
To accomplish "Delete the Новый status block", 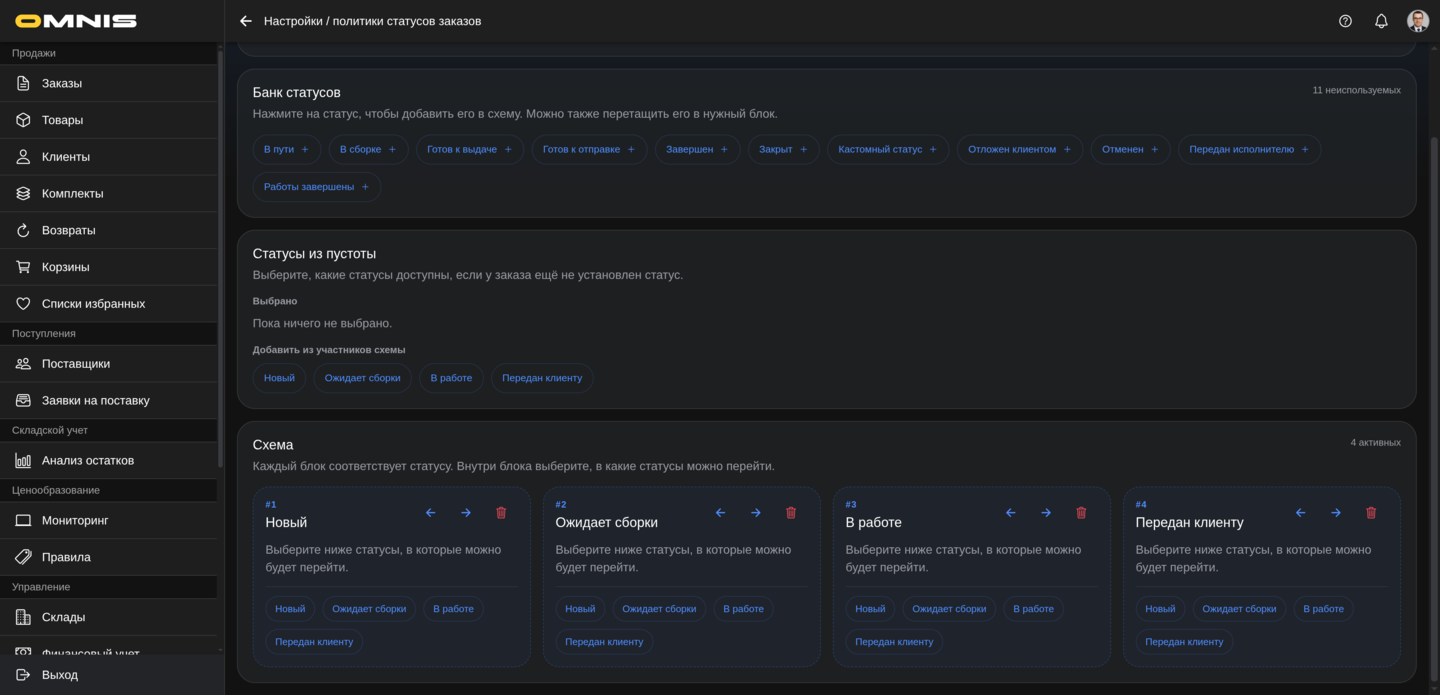I will tap(501, 513).
